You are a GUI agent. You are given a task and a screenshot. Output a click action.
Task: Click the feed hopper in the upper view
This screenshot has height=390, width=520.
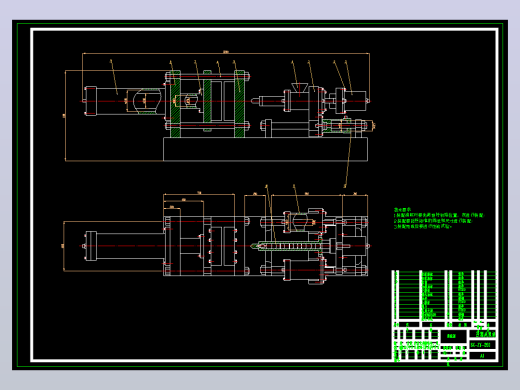click(x=299, y=87)
